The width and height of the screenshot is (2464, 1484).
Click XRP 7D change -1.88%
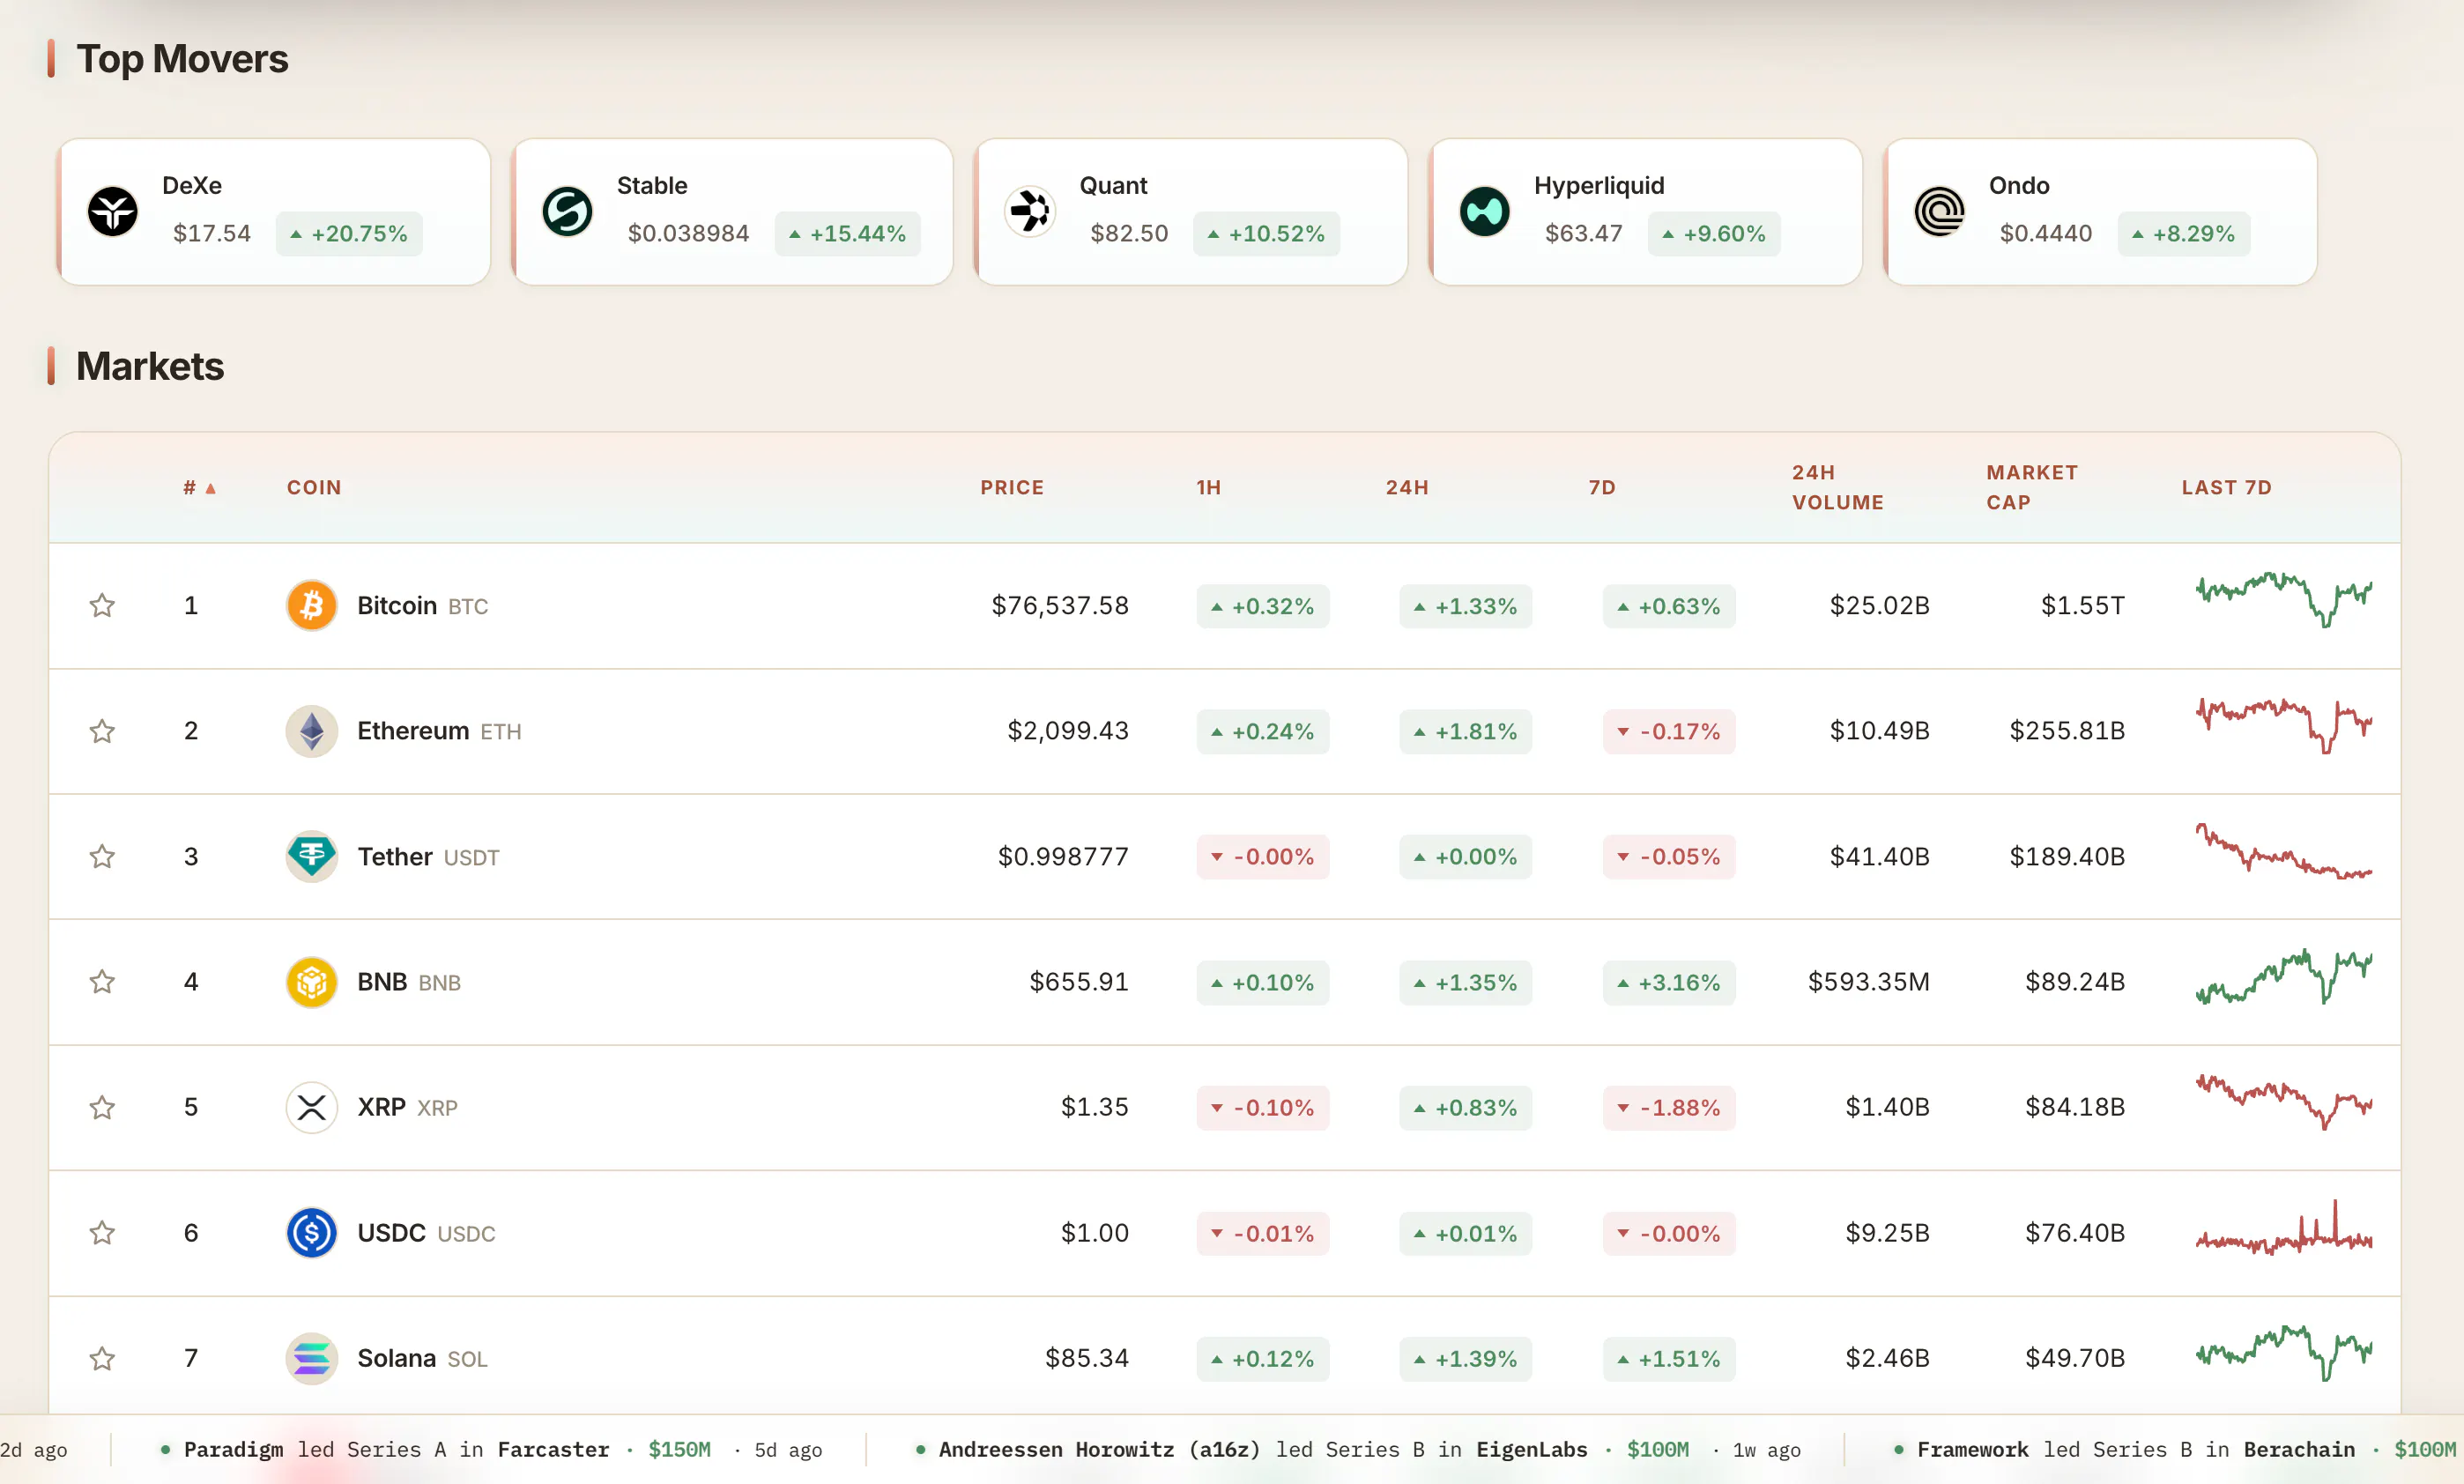(1669, 1107)
